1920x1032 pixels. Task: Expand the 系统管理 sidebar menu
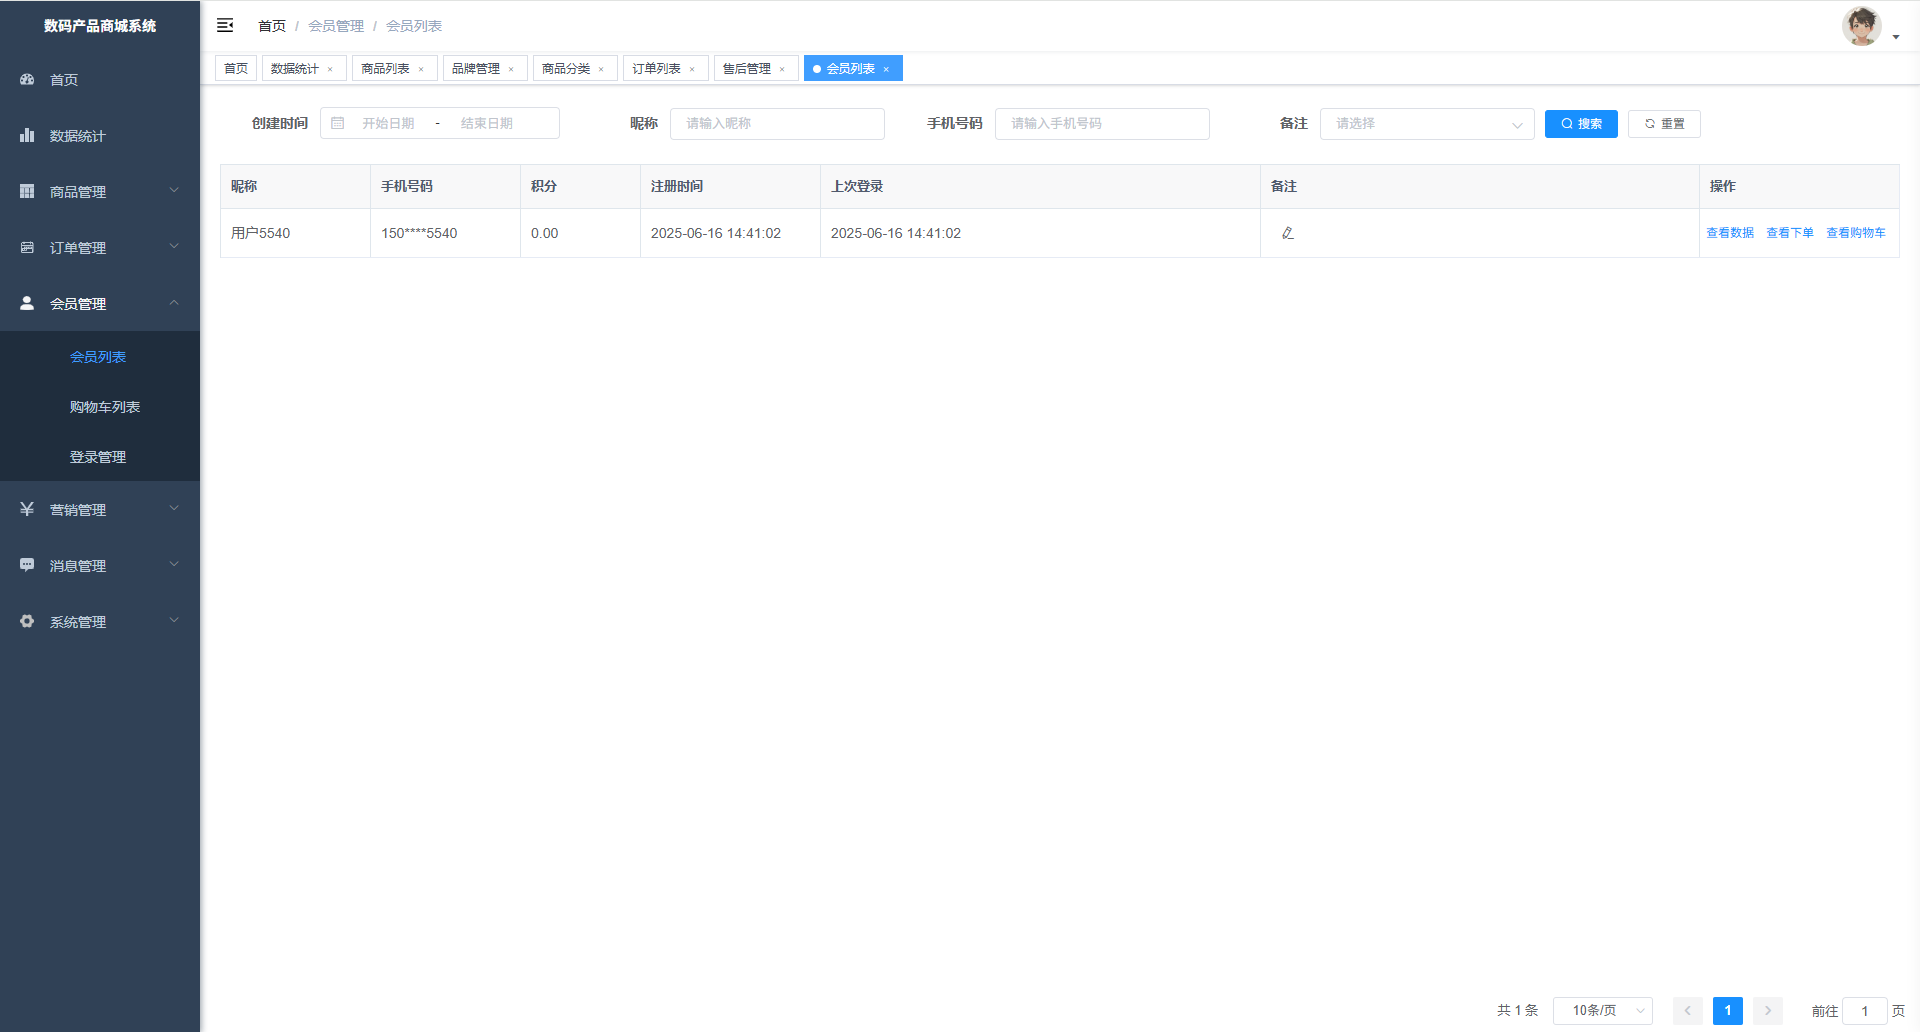100,622
